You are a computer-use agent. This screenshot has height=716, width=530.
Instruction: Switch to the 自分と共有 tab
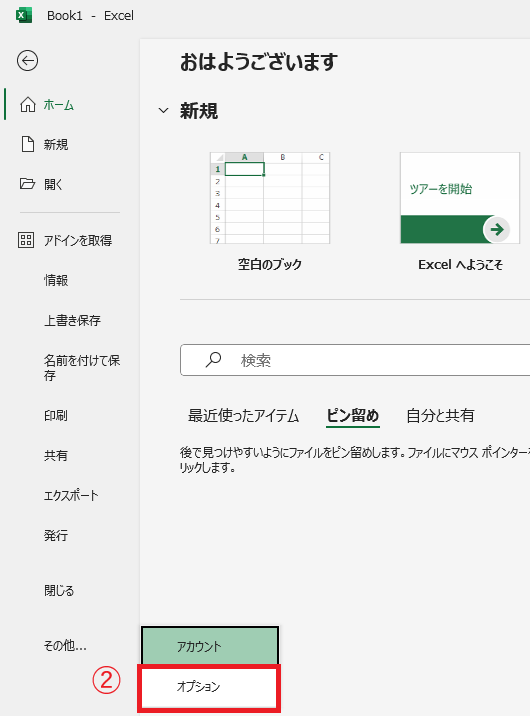pos(441,416)
